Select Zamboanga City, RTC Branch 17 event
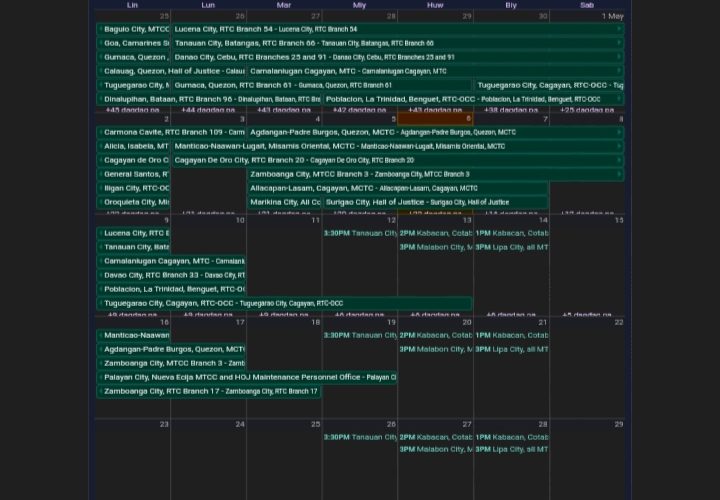The width and height of the screenshot is (720, 500). click(208, 391)
